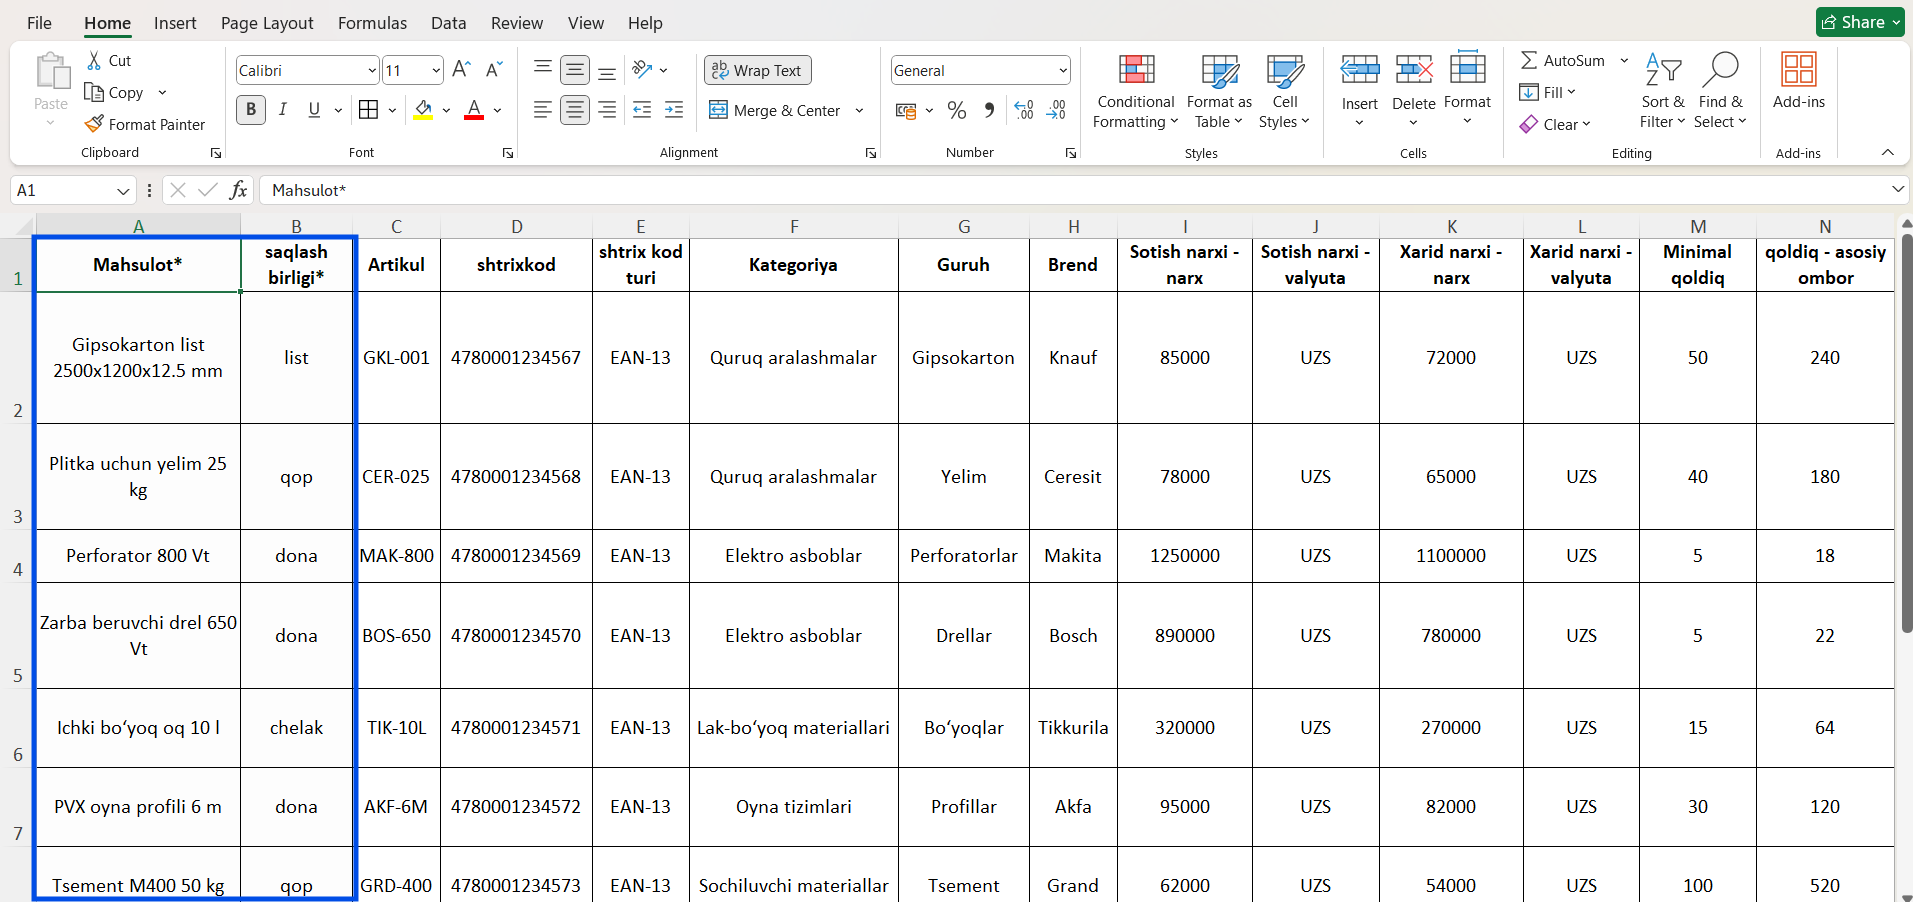Expand the font name Calibri dropdown
Viewport: 1913px width, 902px height.
click(371, 70)
